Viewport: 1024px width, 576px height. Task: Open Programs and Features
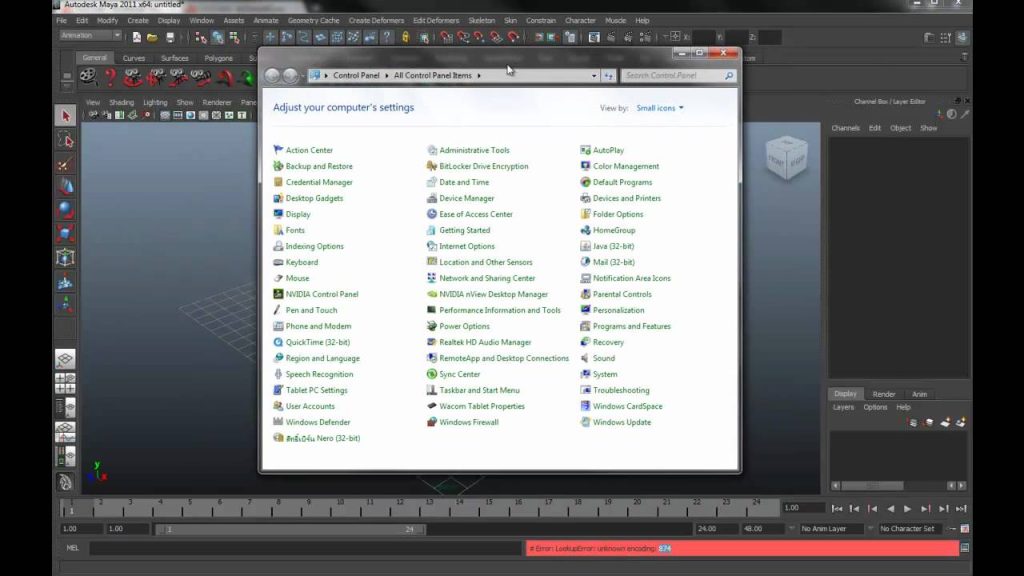click(632, 327)
